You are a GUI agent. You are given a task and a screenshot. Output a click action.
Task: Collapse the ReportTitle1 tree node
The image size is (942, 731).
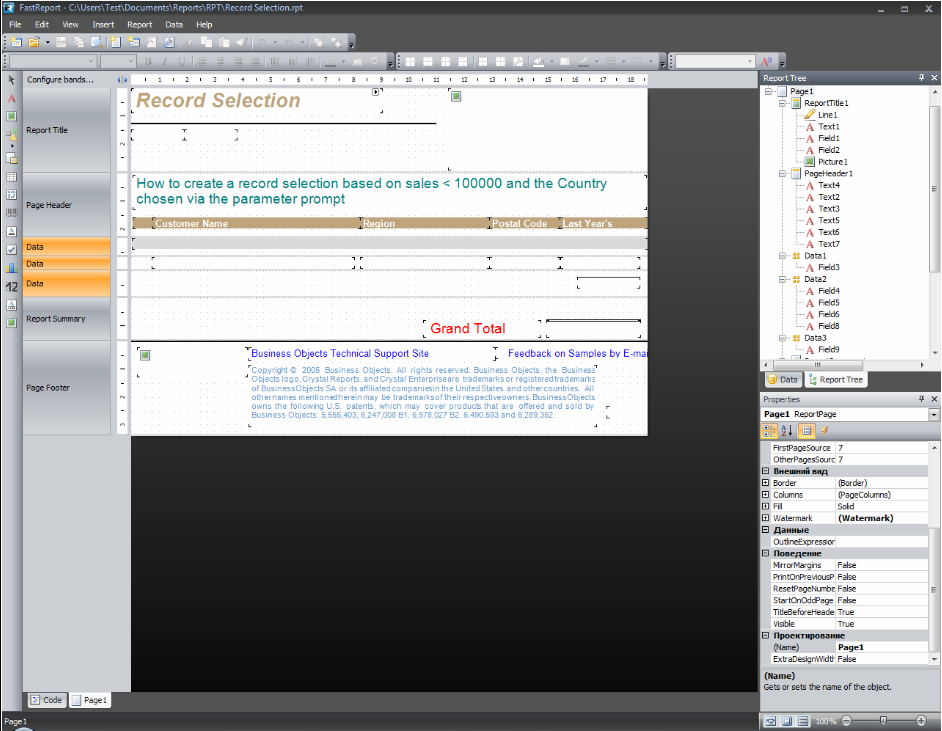(782, 103)
